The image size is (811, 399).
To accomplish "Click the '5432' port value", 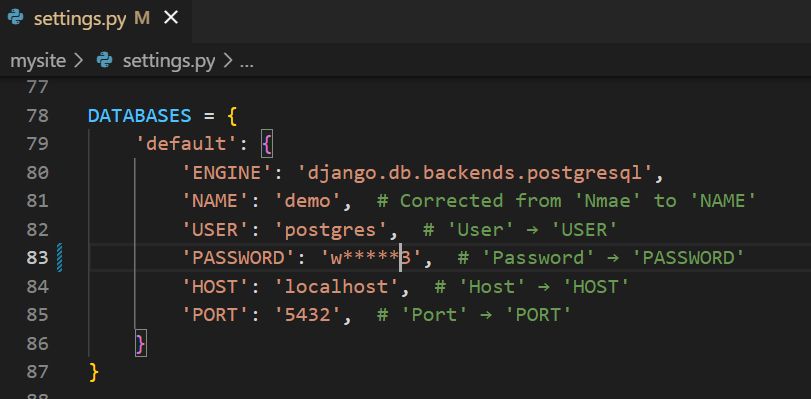I will 307,315.
